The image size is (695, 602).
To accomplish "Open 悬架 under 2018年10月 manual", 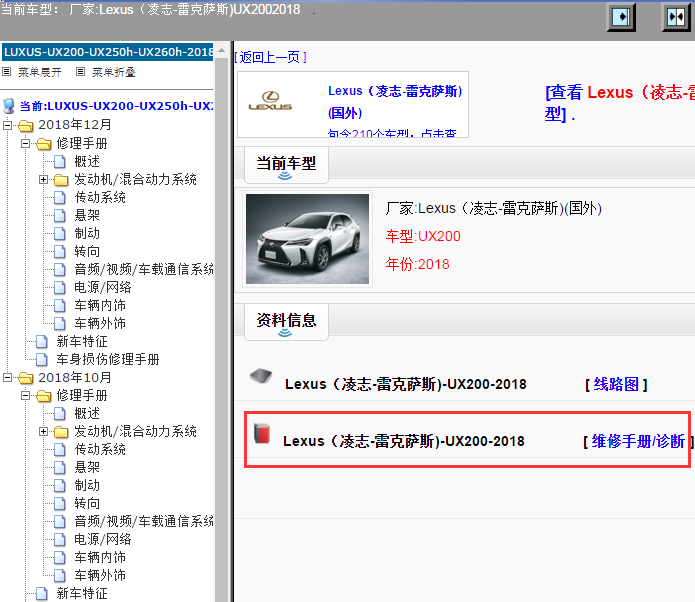I will [x=87, y=467].
